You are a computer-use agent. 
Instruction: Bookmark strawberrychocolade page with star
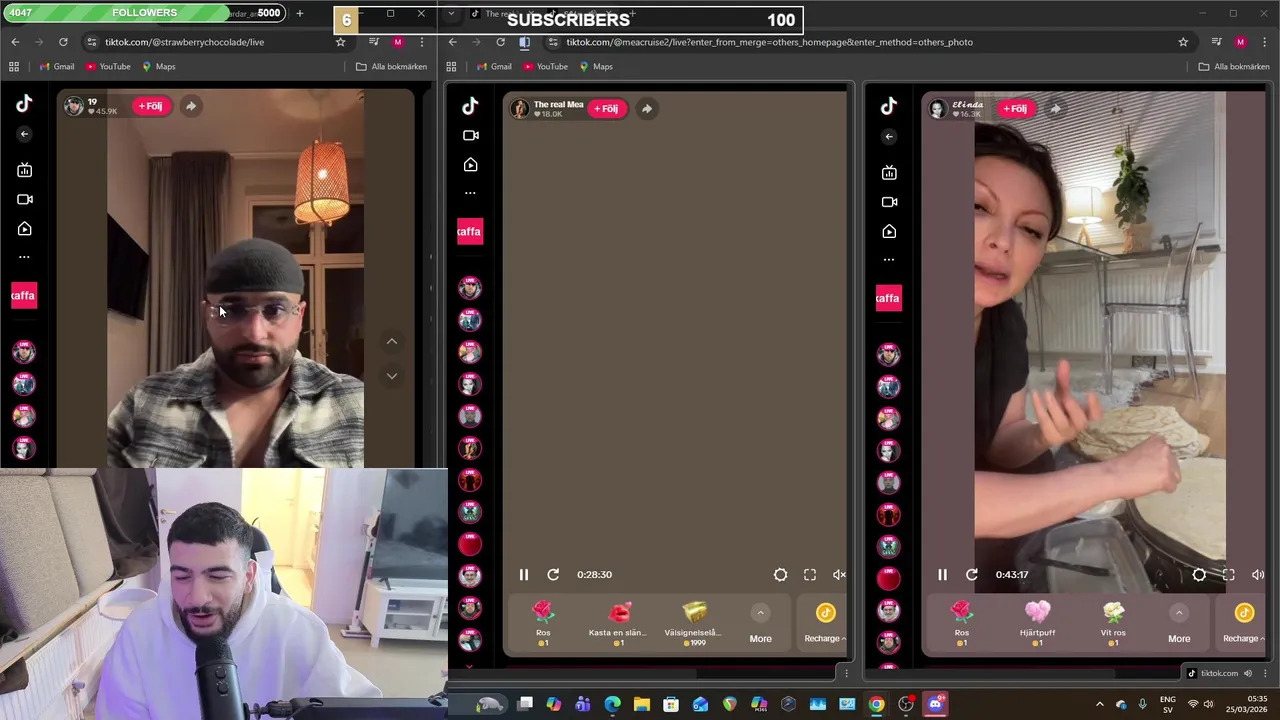pos(340,42)
